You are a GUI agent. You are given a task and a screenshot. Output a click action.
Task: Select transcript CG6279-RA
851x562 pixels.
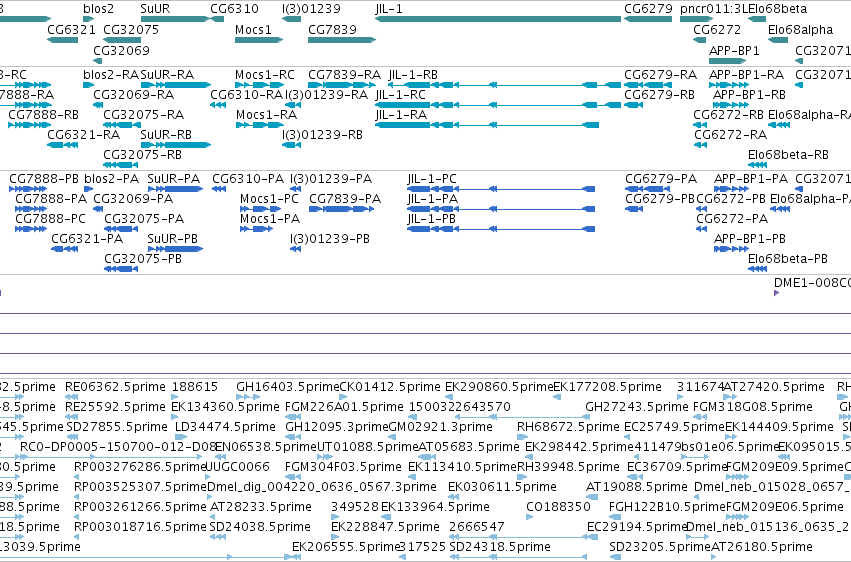click(x=660, y=74)
